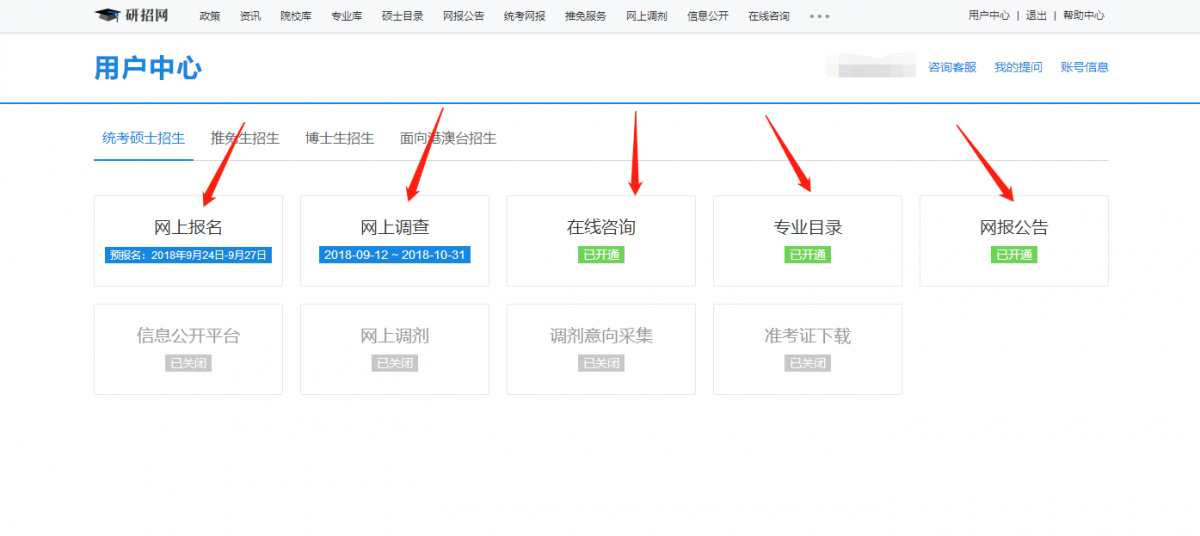Open the 在线咨询 service card
Viewport: 1200px width, 536px height.
tap(601, 240)
